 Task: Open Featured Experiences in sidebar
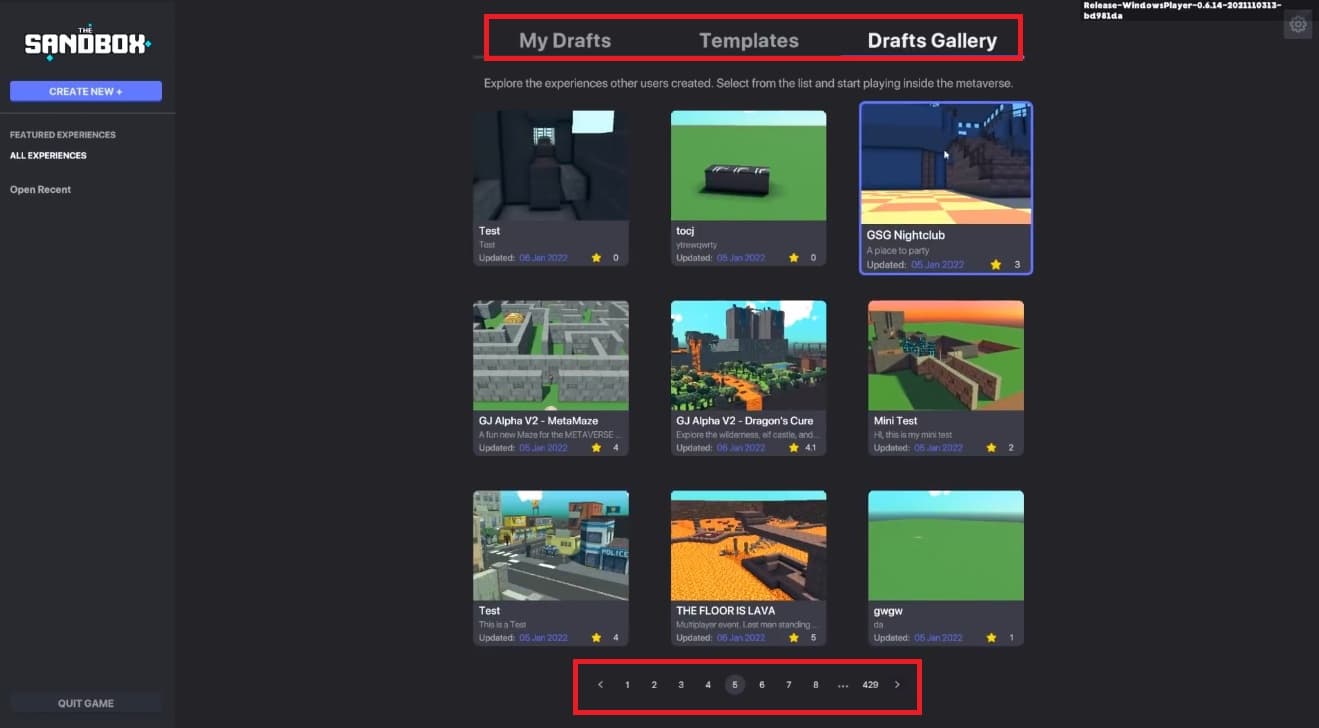point(63,135)
